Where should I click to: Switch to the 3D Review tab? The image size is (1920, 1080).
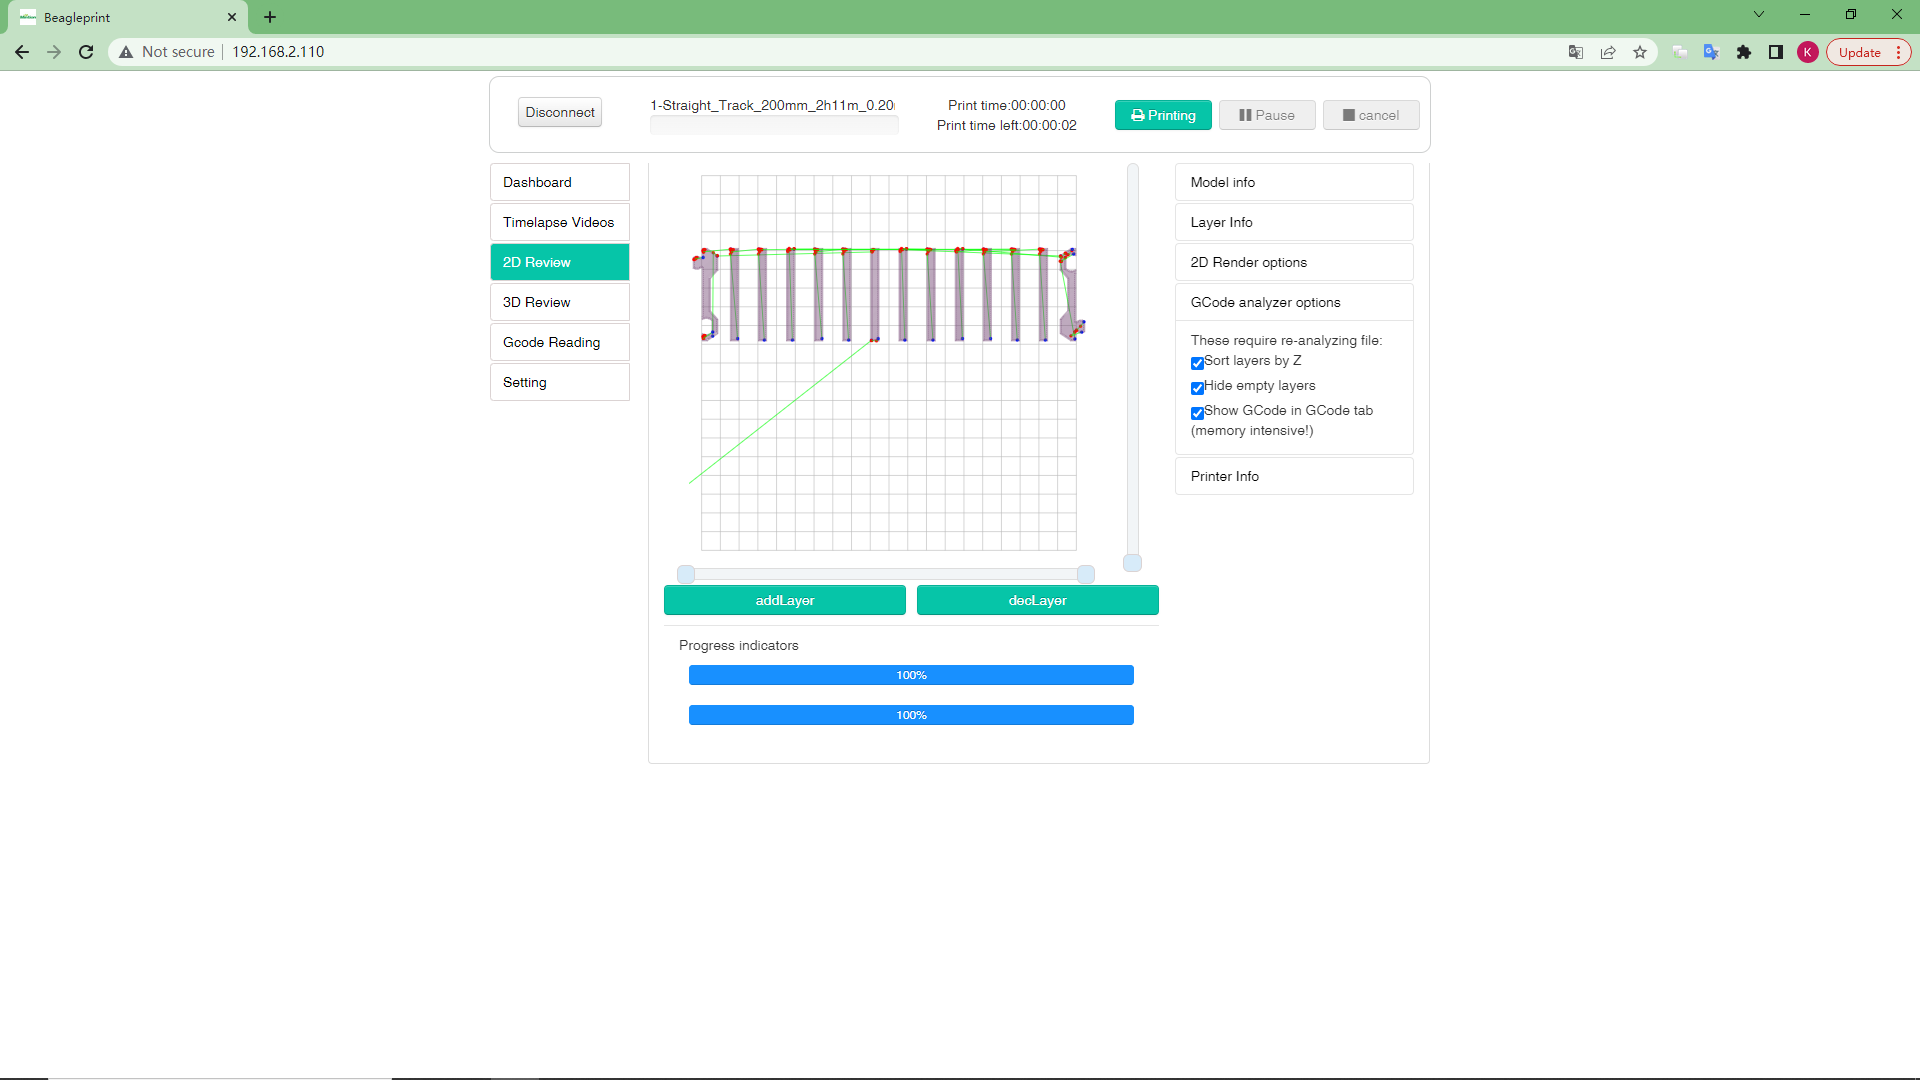[x=559, y=302]
